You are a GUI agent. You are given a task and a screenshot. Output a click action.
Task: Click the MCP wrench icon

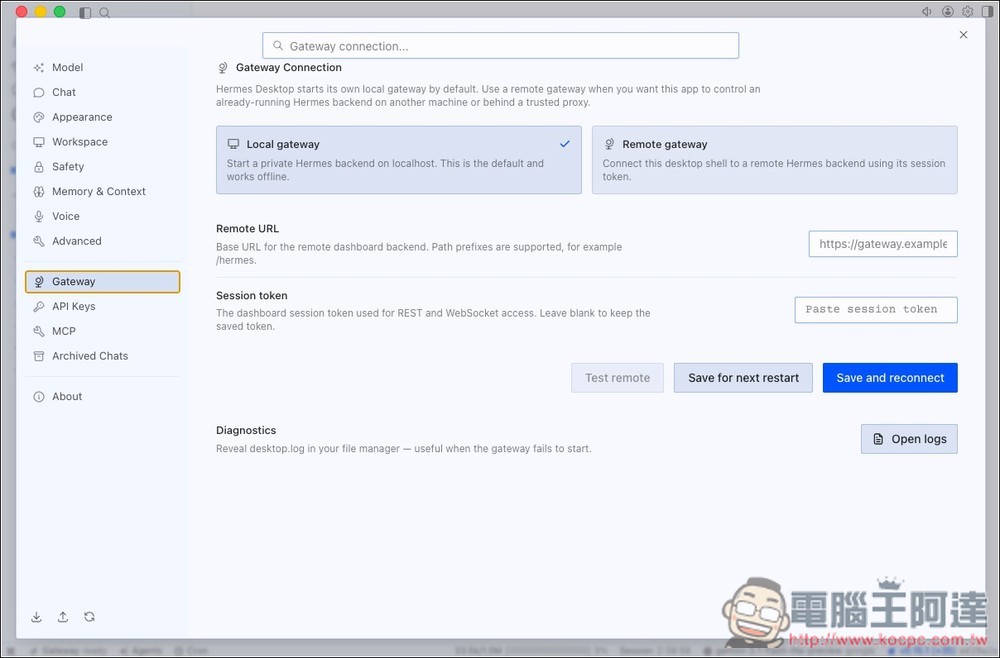(x=39, y=332)
